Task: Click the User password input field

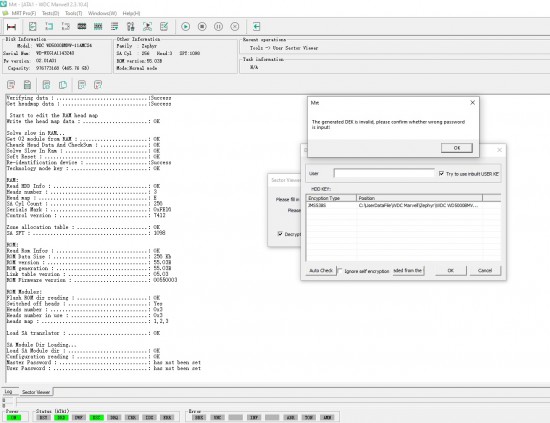Action: pos(384,173)
